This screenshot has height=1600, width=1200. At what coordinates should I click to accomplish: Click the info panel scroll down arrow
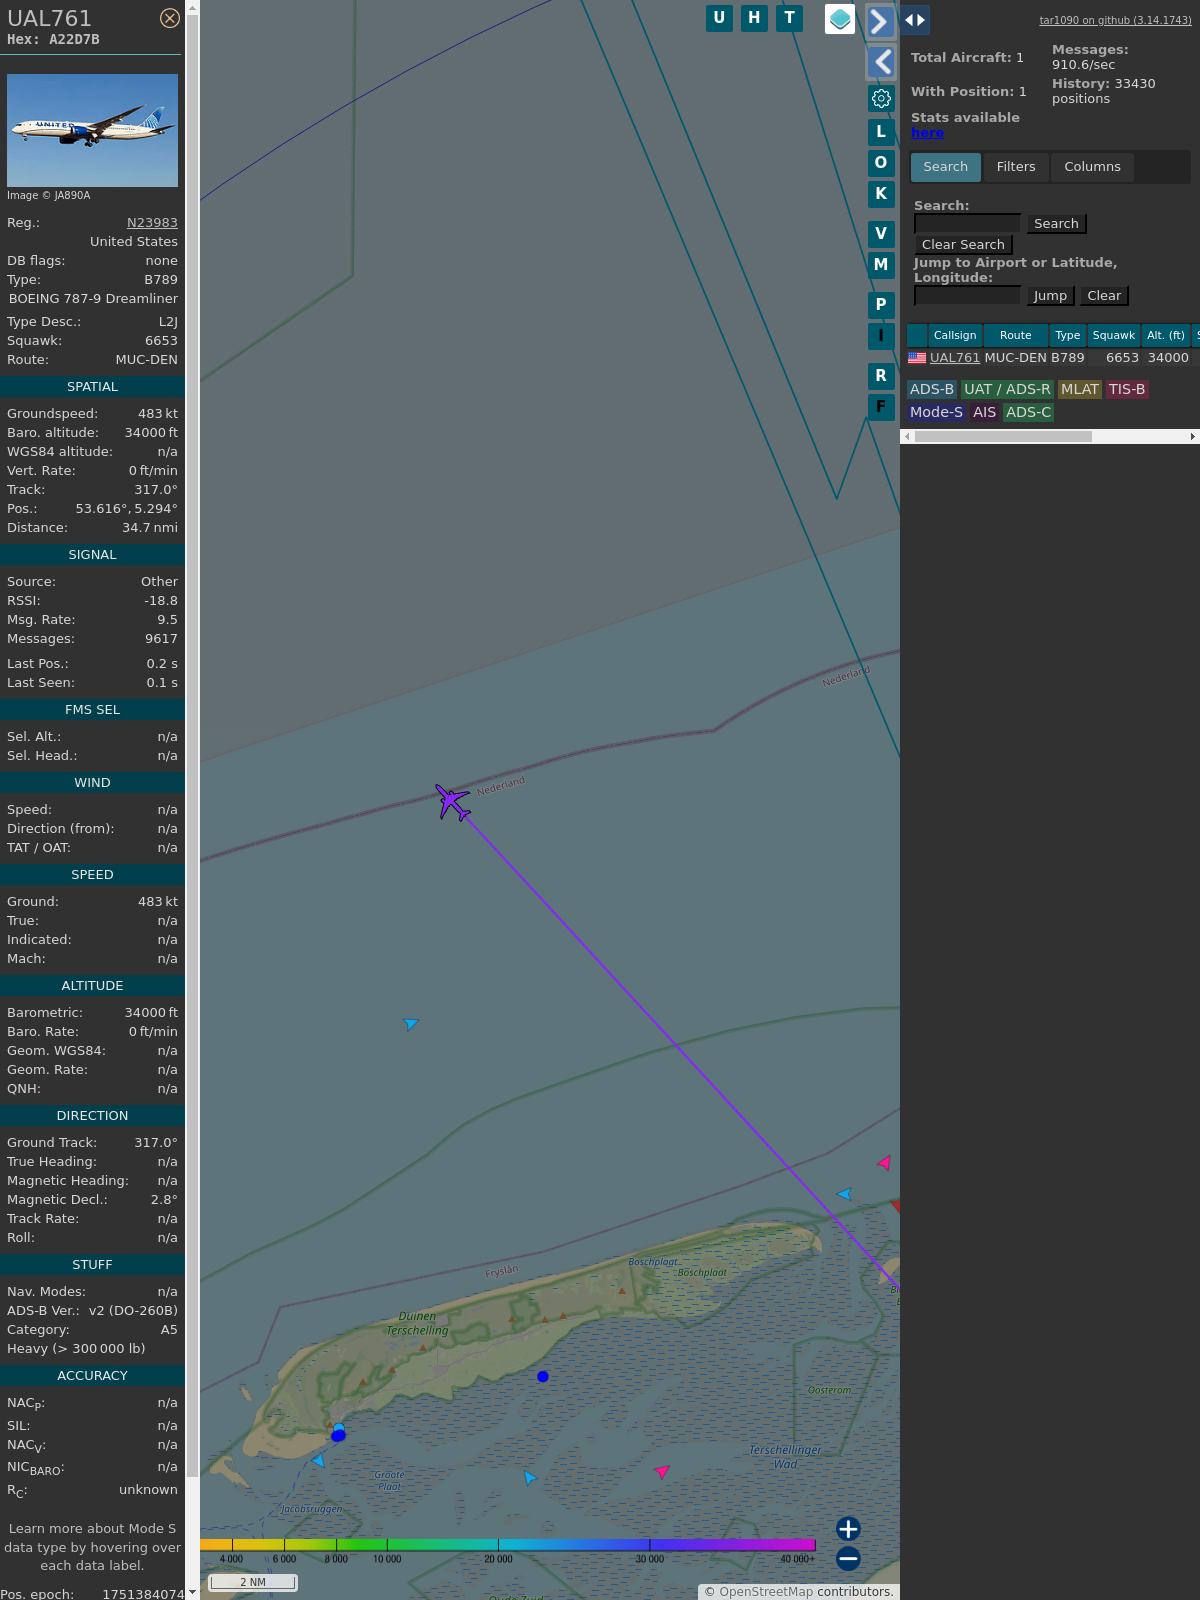point(192,1593)
